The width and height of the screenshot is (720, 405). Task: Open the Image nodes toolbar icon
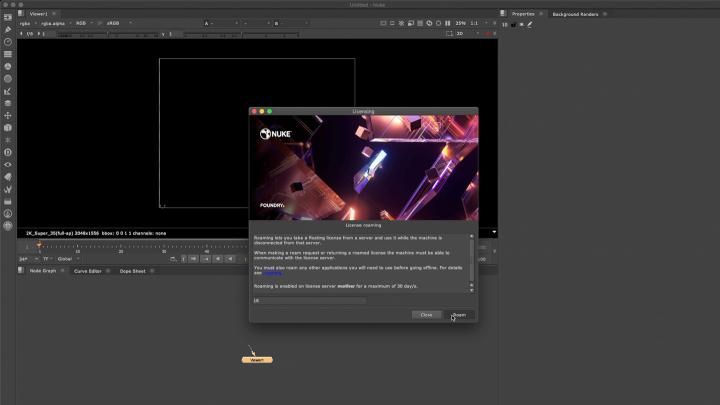tap(8, 17)
